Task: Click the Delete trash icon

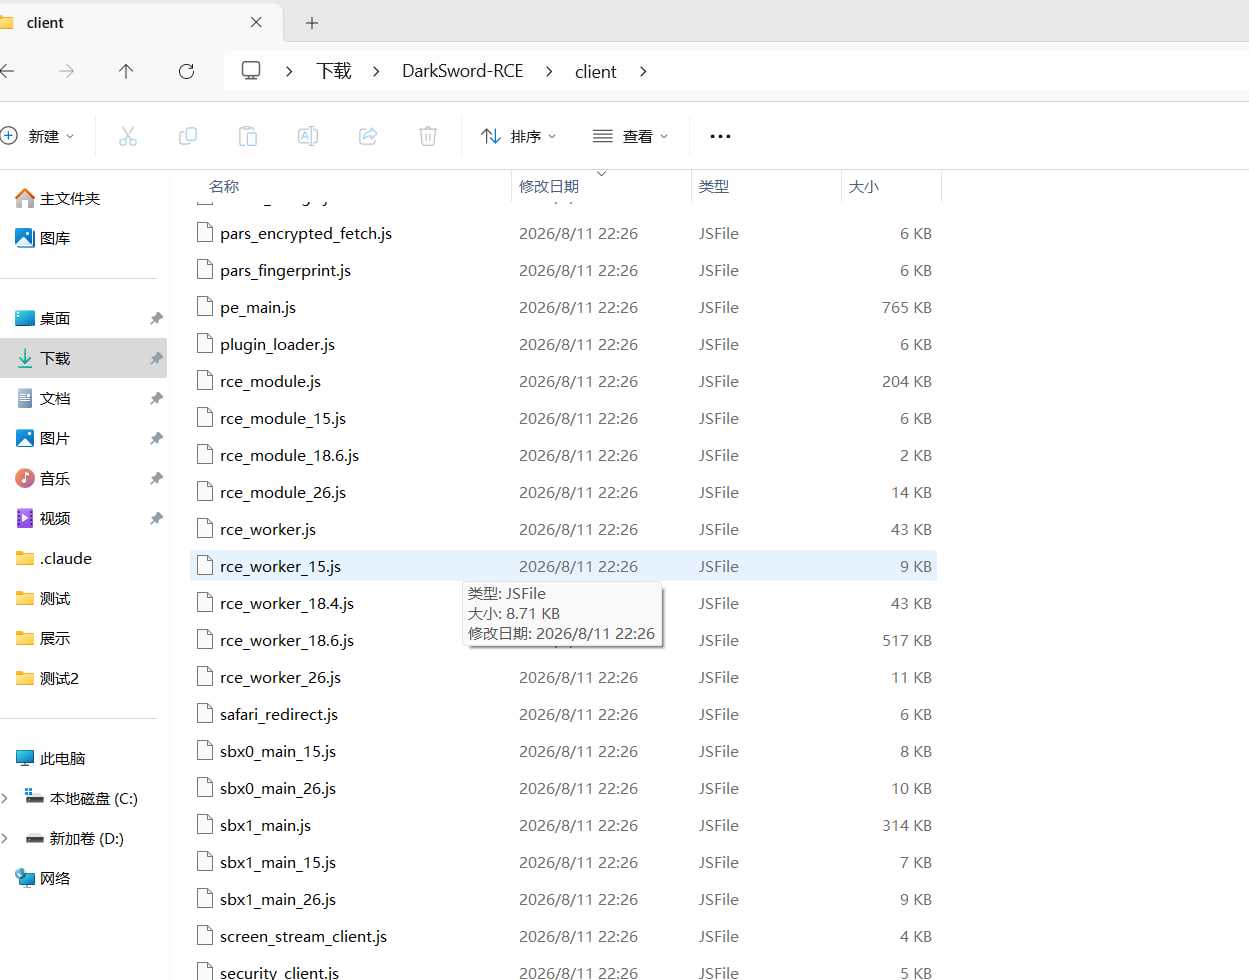Action: click(x=428, y=136)
